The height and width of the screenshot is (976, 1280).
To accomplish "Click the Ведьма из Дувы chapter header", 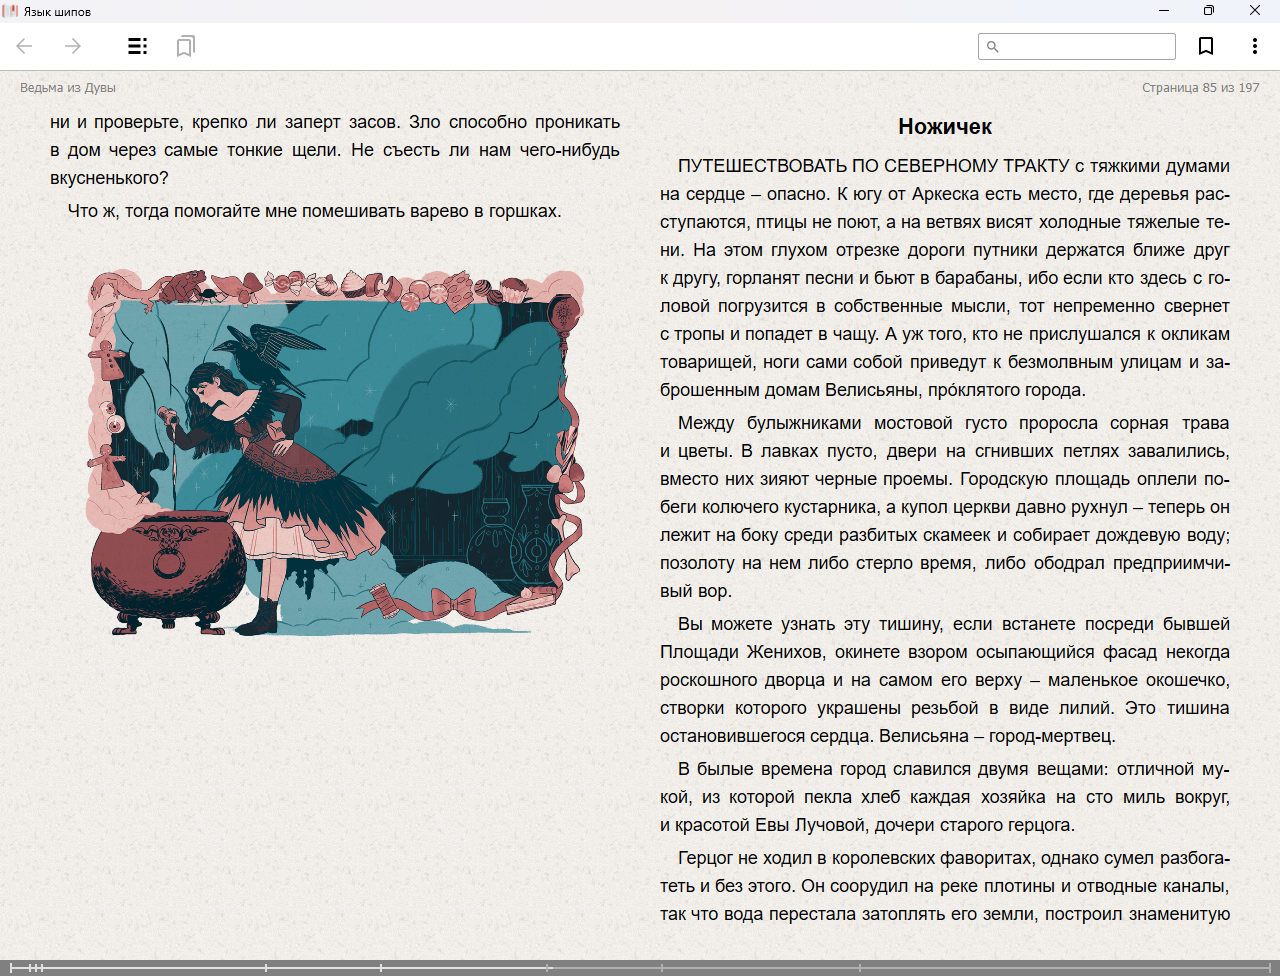I will tap(68, 88).
